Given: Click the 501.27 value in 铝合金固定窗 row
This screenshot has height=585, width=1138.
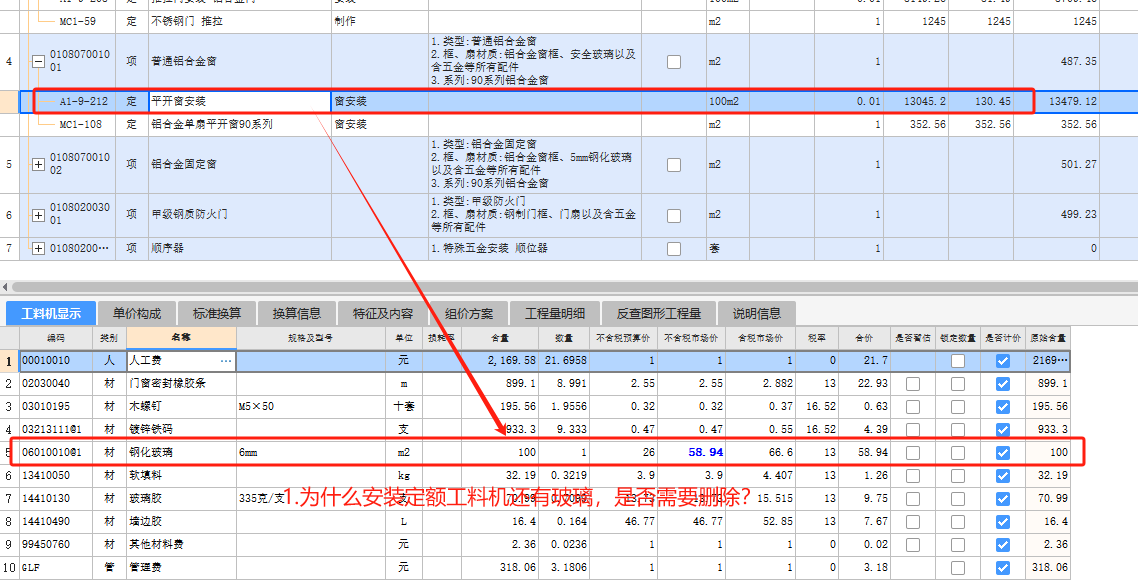Looking at the screenshot, I should (x=1078, y=165).
